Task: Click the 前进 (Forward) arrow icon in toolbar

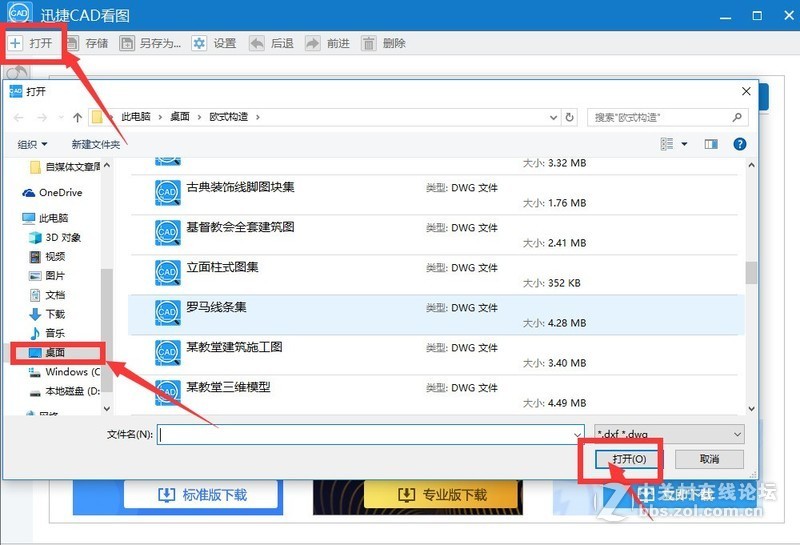Action: click(312, 43)
